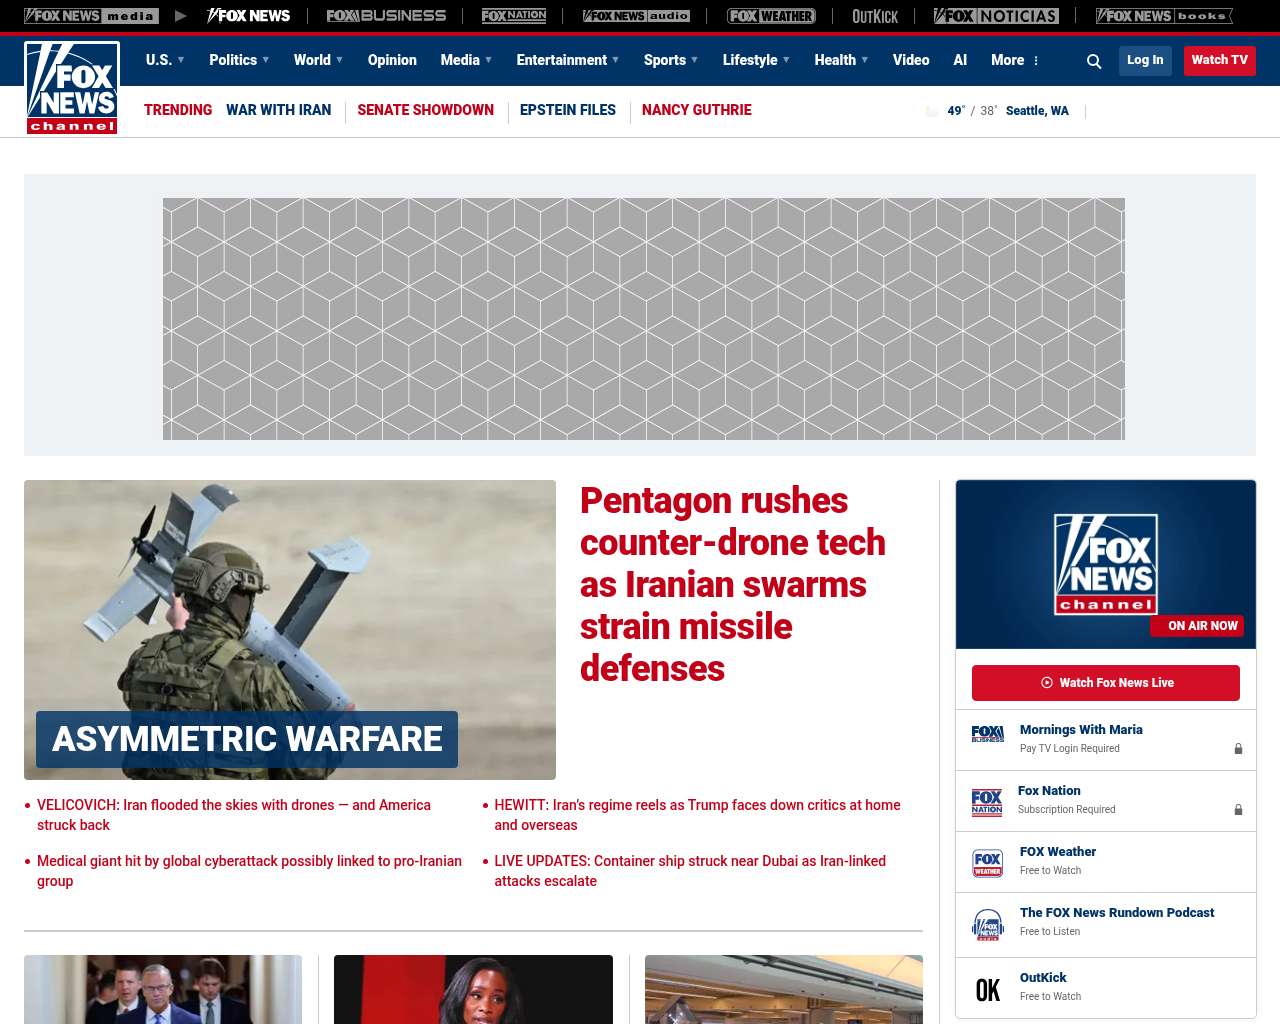
Task: Click the Fox Business icon beside Mornings With Maria
Action: pyautogui.click(x=988, y=734)
